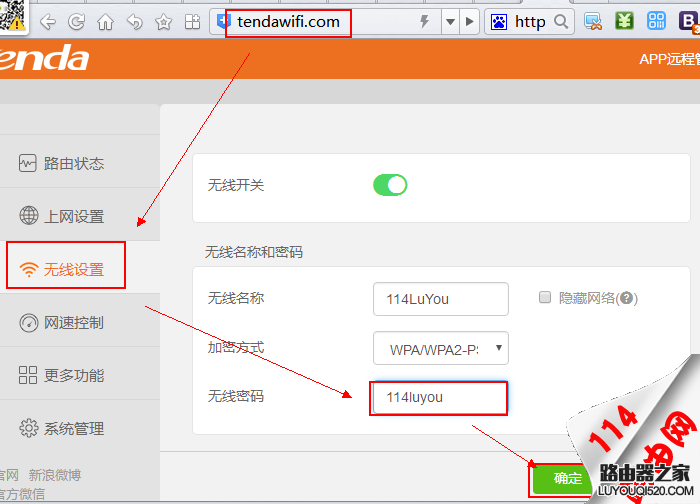Open the 加密方式 WPA/WPA2 dropdown
Screen dimensions: 700x504
[x=441, y=348]
